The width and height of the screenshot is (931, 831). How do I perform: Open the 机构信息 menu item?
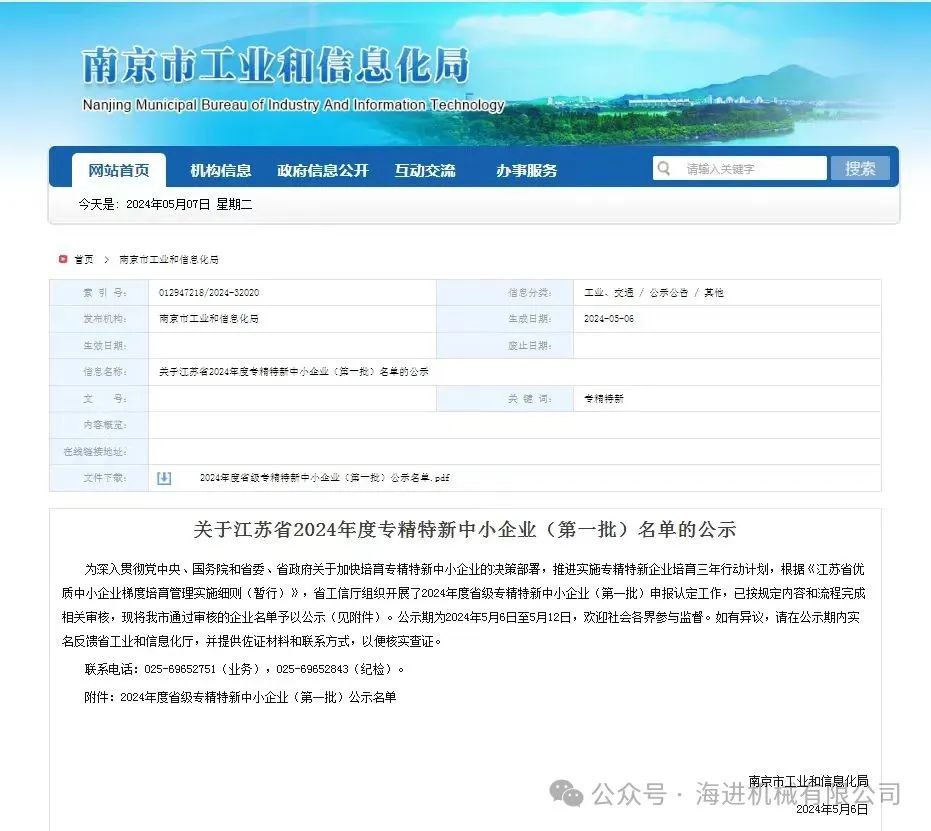221,170
